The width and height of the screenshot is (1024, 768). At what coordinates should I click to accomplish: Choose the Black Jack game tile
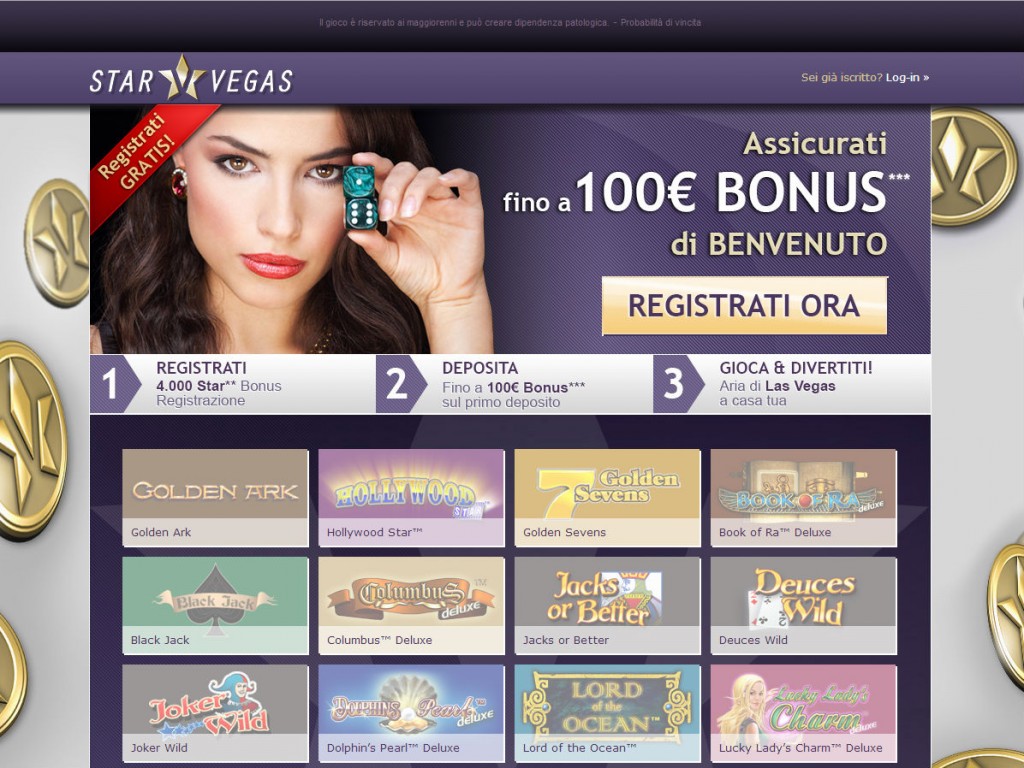pyautogui.click(x=216, y=605)
